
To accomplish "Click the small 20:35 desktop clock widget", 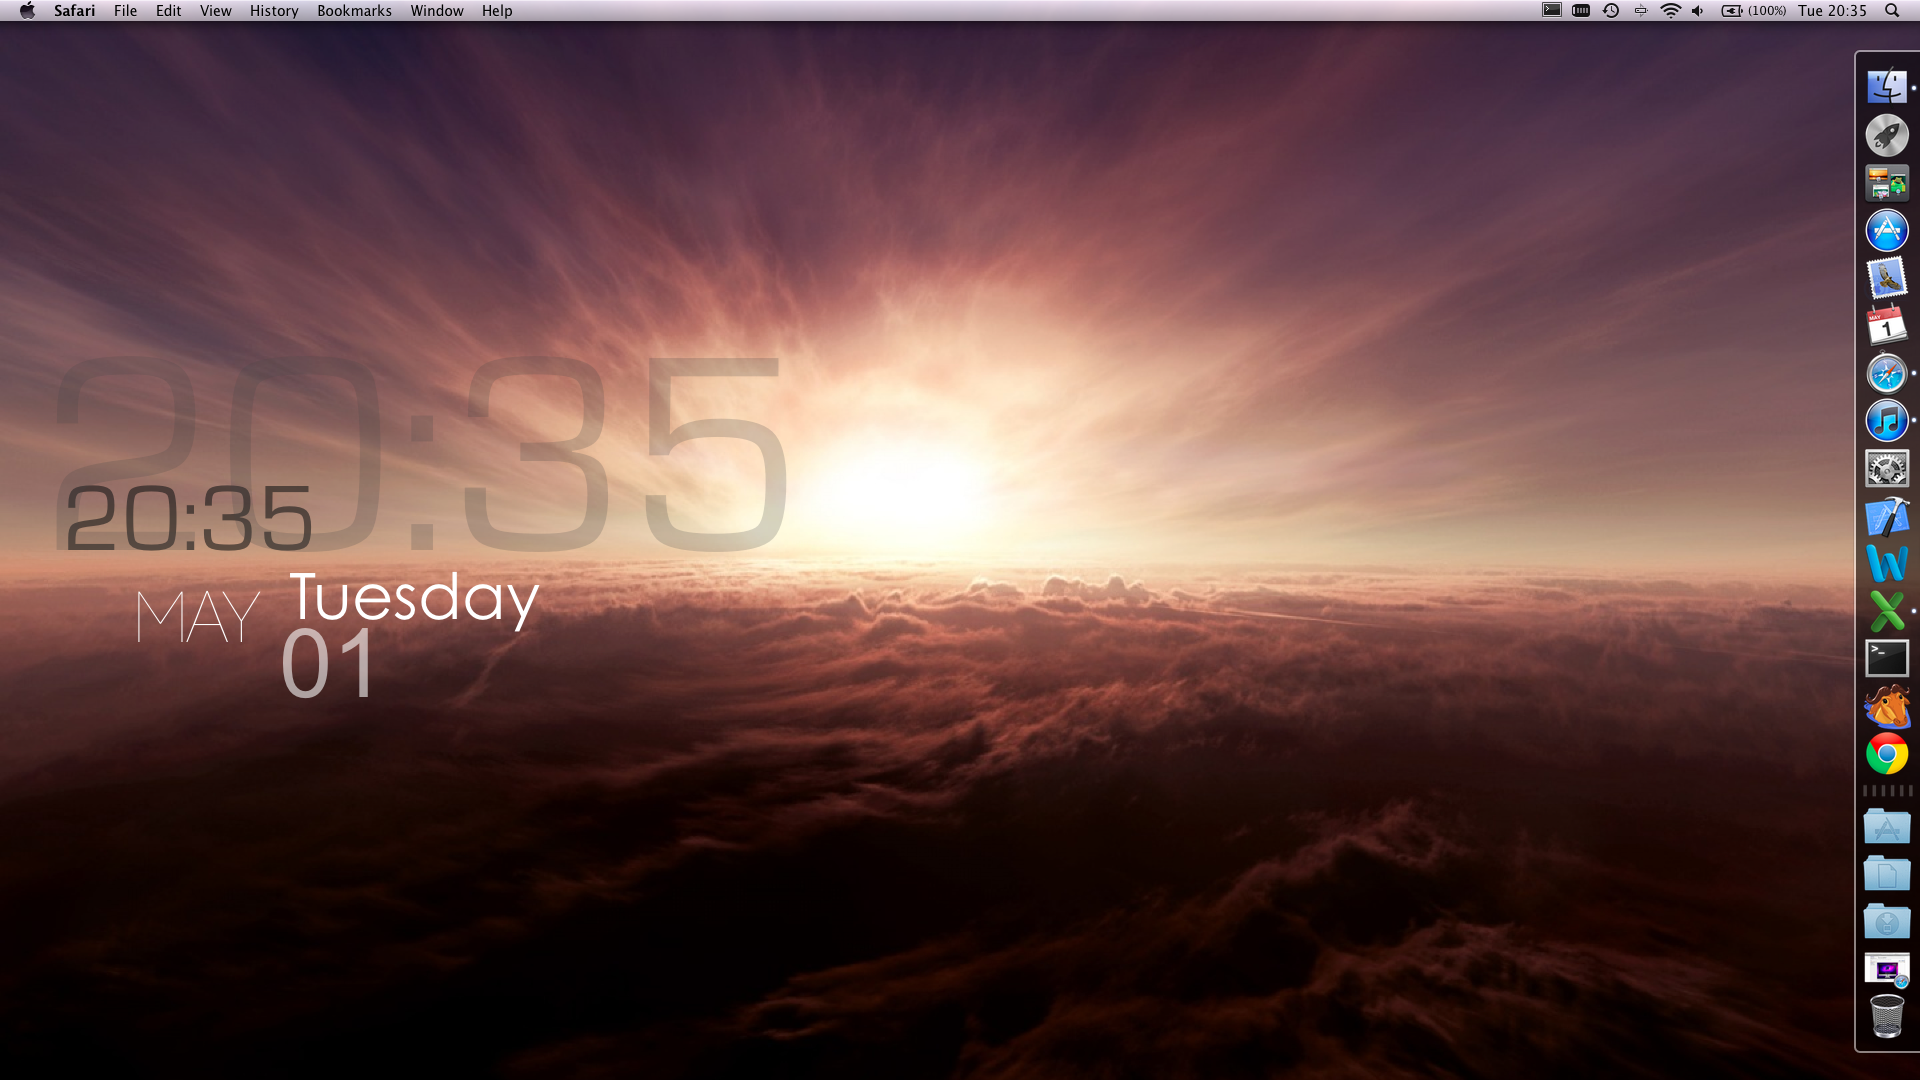I will [x=188, y=519].
